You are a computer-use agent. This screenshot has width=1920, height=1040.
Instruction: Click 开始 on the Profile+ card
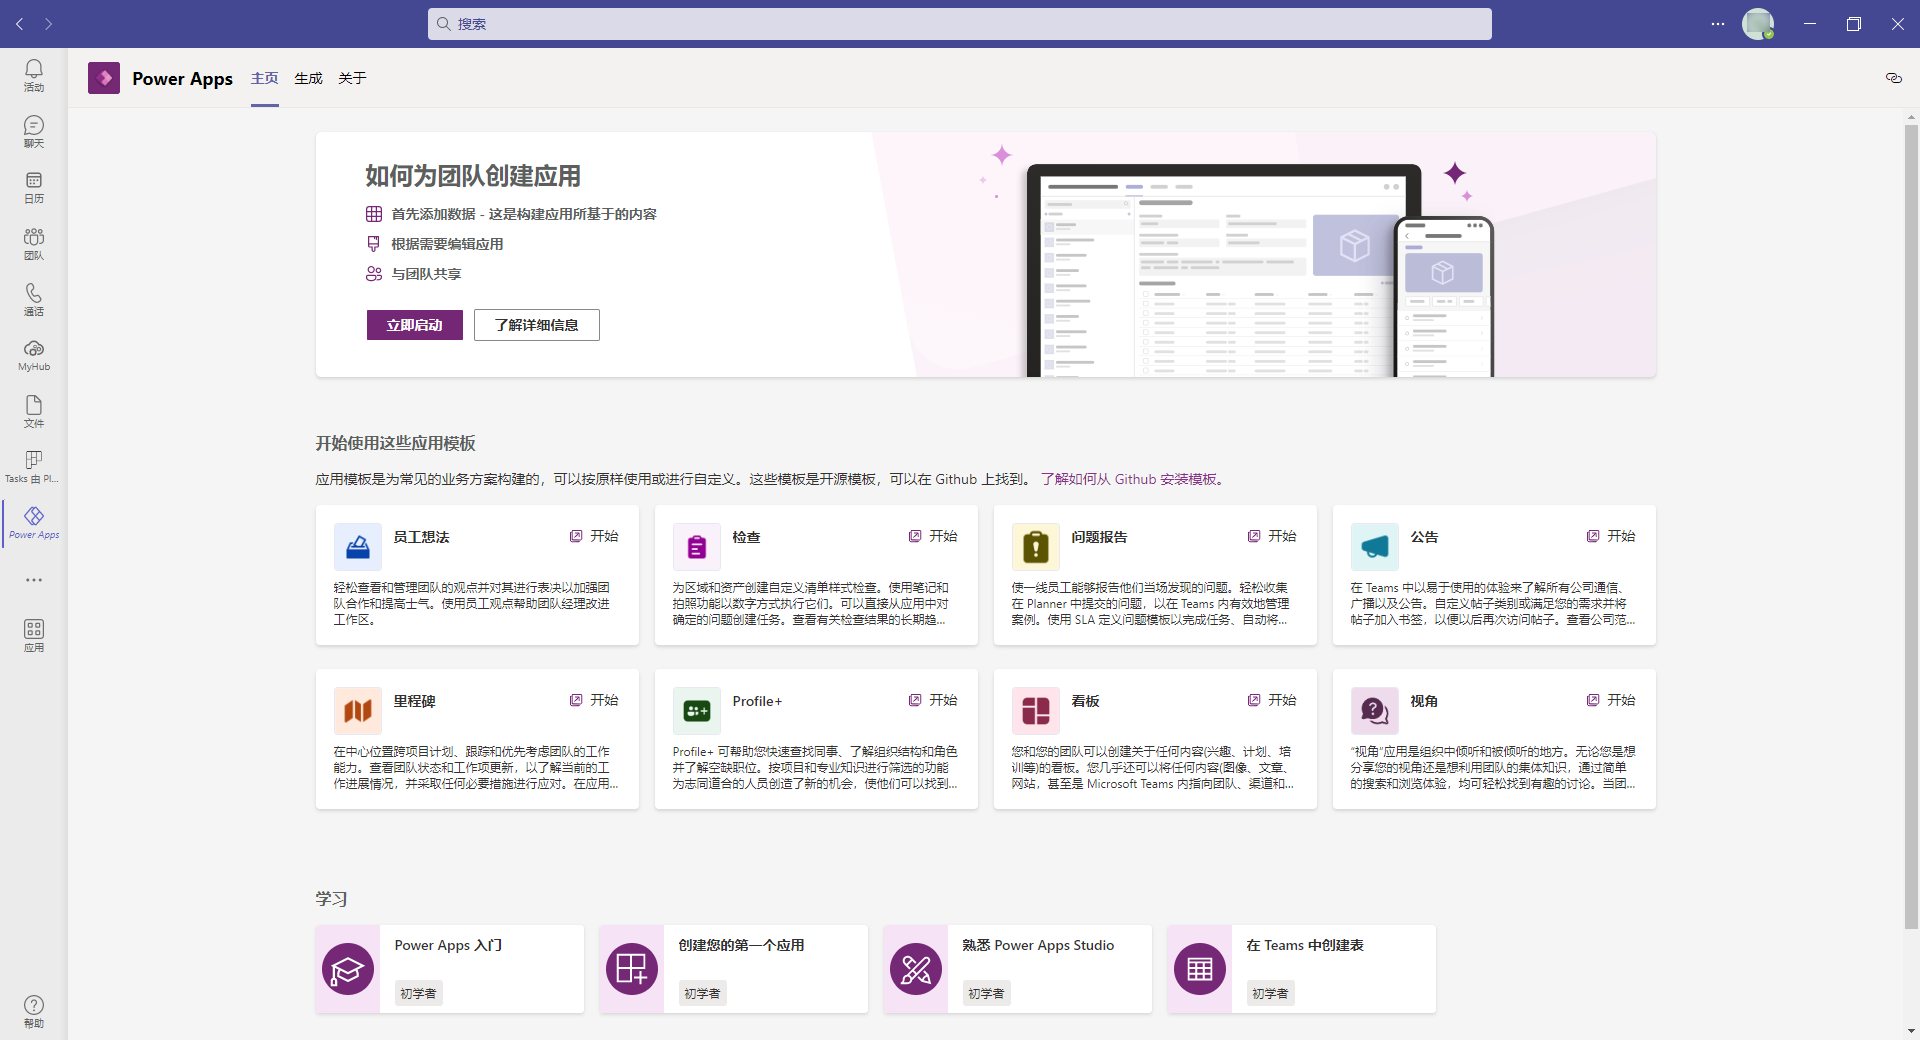coord(933,700)
